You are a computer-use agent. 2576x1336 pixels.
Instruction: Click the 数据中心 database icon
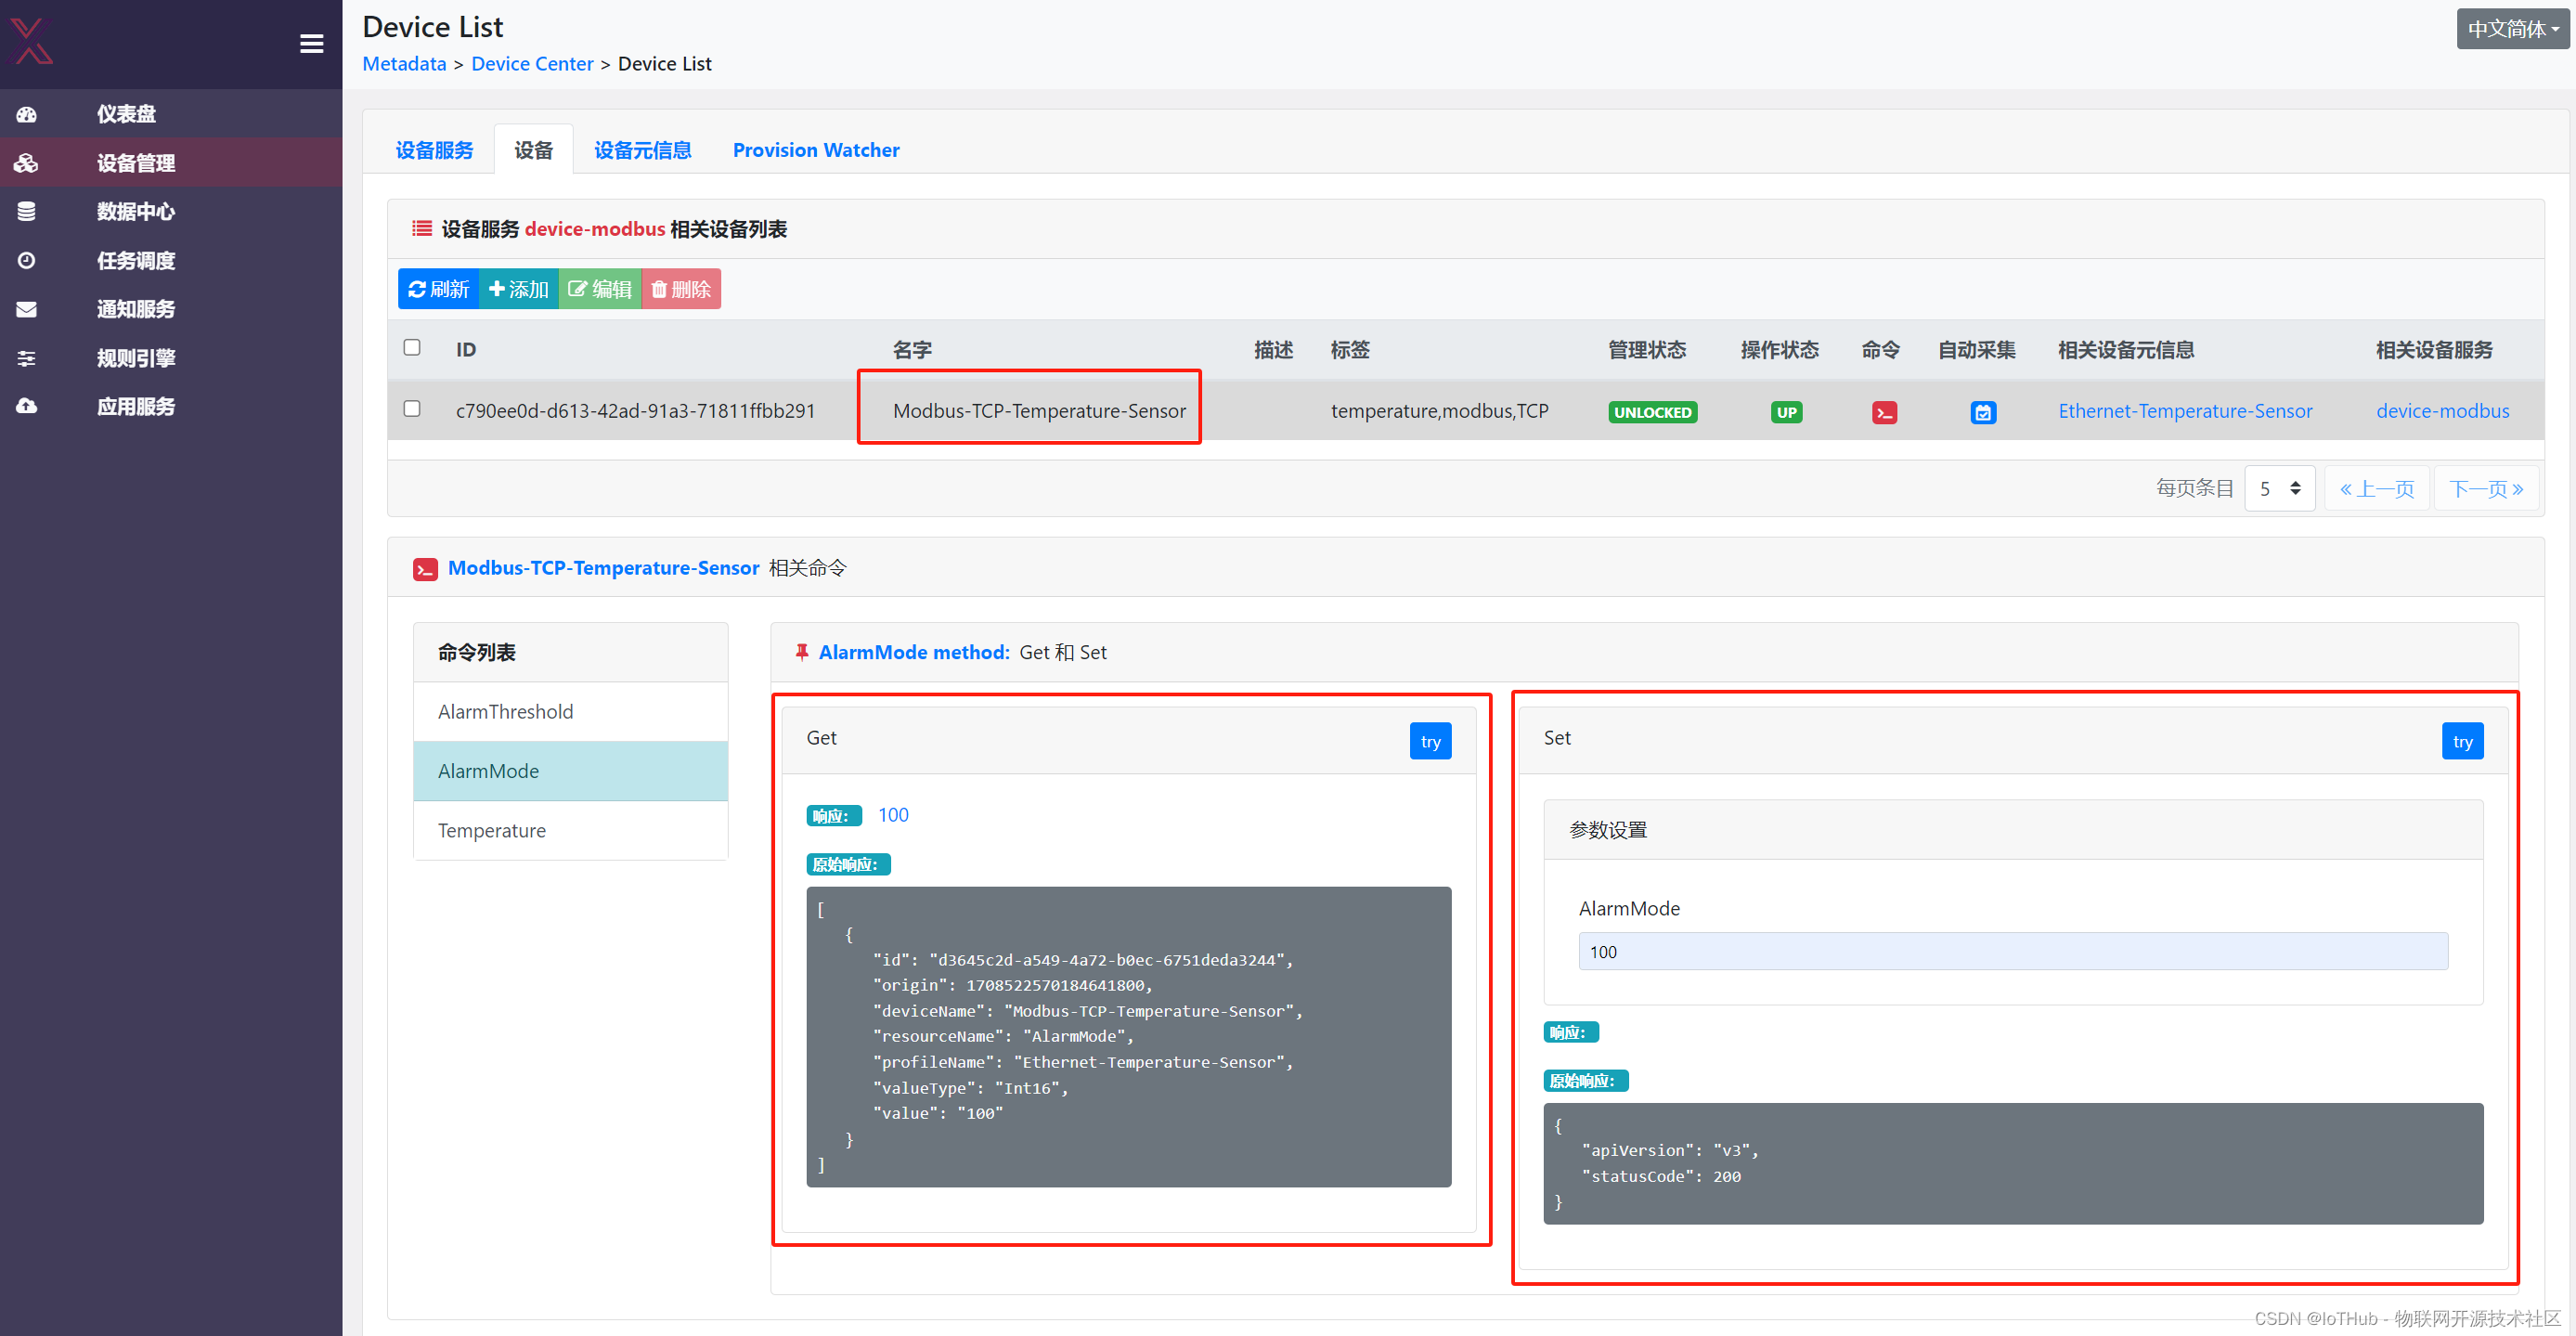coord(27,211)
